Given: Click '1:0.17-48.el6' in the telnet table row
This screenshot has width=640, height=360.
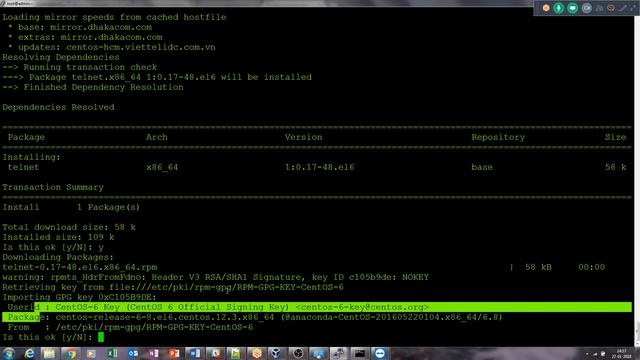Looking at the screenshot, I should pos(320,167).
